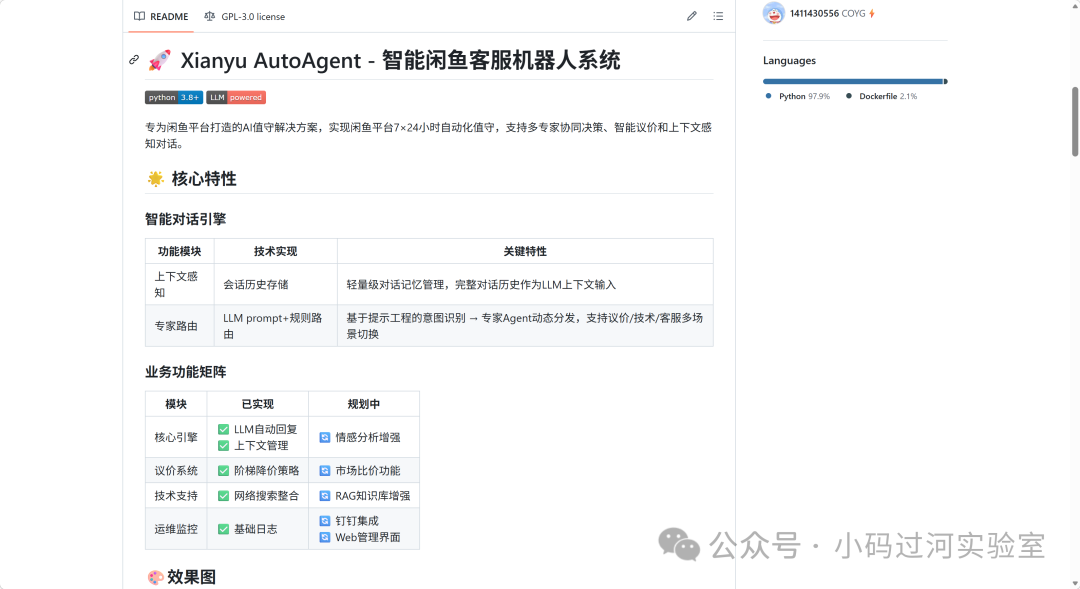Click contributor avatar for 1411430556
Image resolution: width=1080 pixels, height=589 pixels.
point(773,13)
